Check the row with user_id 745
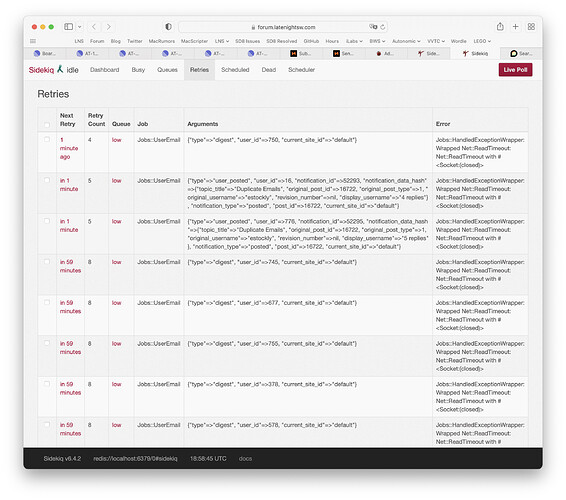 pyautogui.click(x=47, y=262)
